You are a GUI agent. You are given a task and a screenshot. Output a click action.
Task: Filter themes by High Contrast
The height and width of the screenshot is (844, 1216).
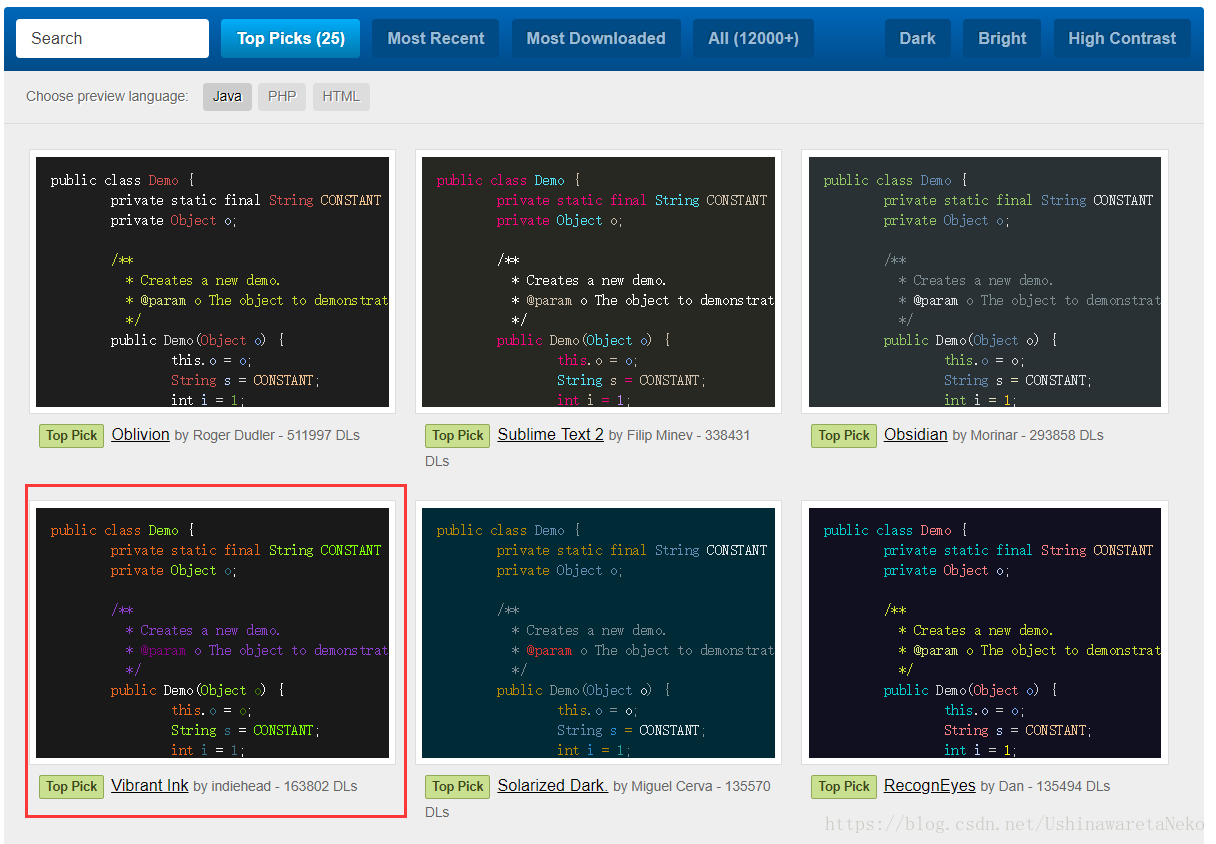click(1122, 38)
